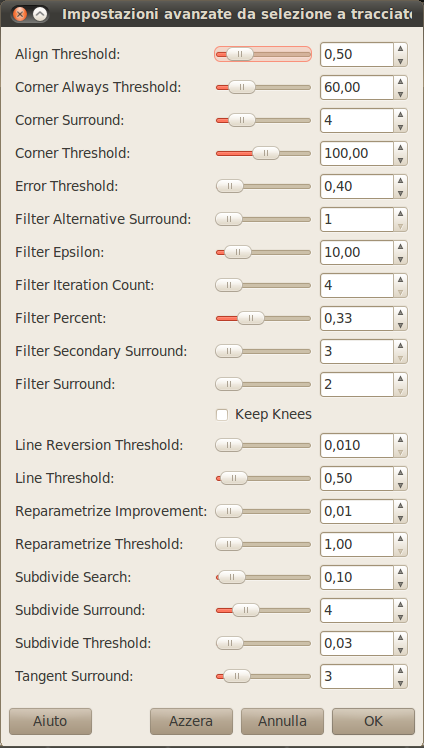
Task: Decrease Corner Threshold with the down arrow
Action: (401, 160)
